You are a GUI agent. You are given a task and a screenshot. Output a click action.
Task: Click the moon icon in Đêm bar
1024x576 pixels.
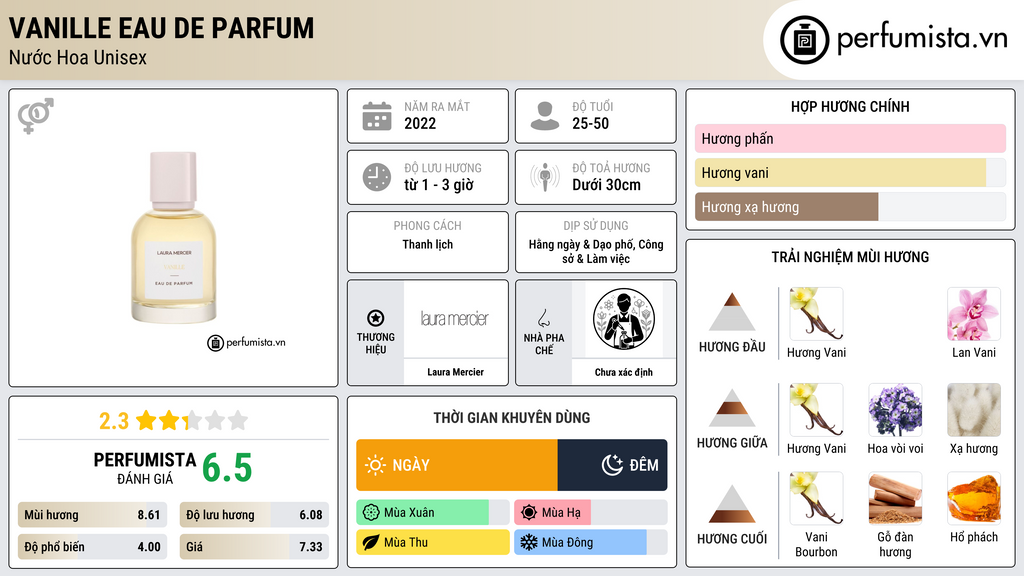coord(612,465)
